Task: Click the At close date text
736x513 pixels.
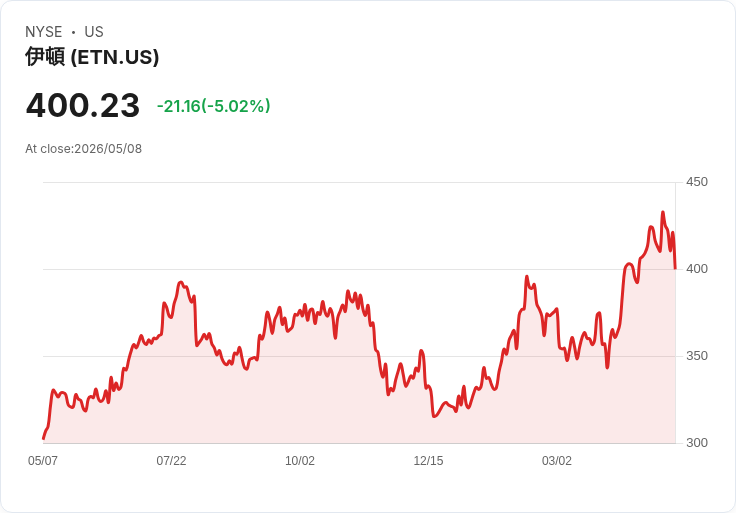Action: [x=84, y=149]
